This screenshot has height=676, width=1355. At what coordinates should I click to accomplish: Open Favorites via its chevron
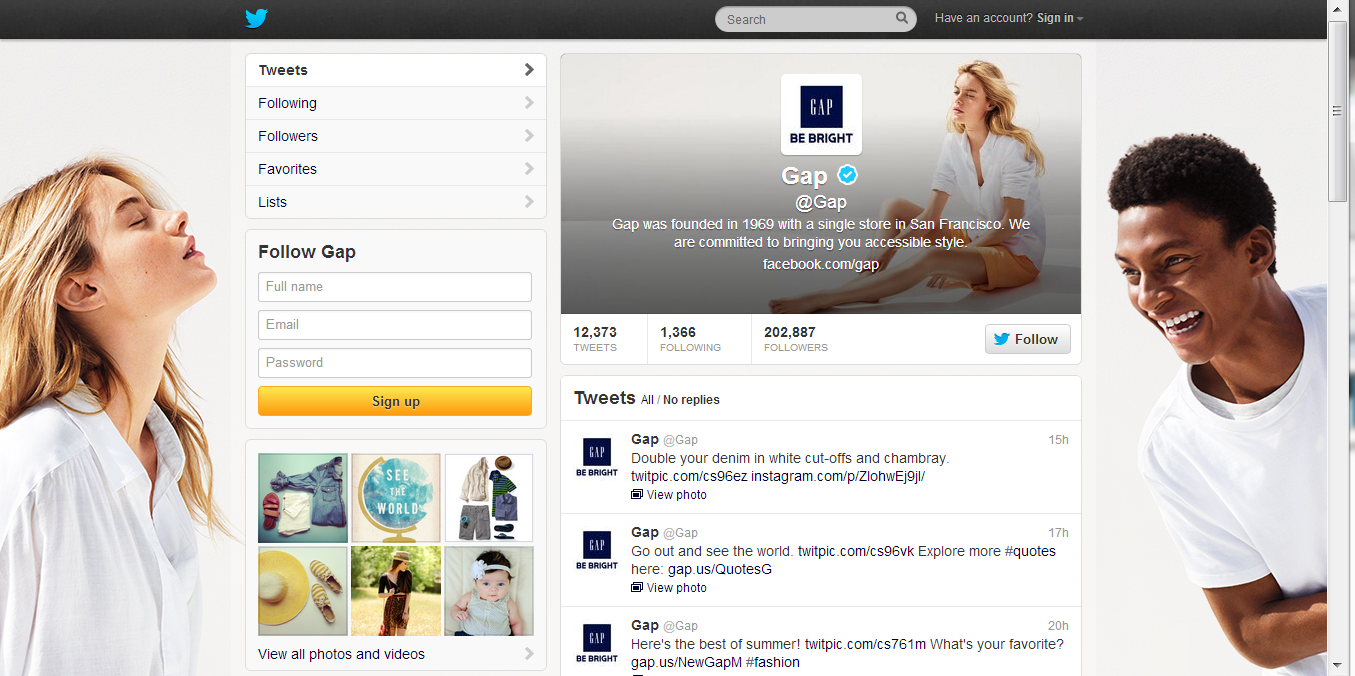[x=529, y=169]
